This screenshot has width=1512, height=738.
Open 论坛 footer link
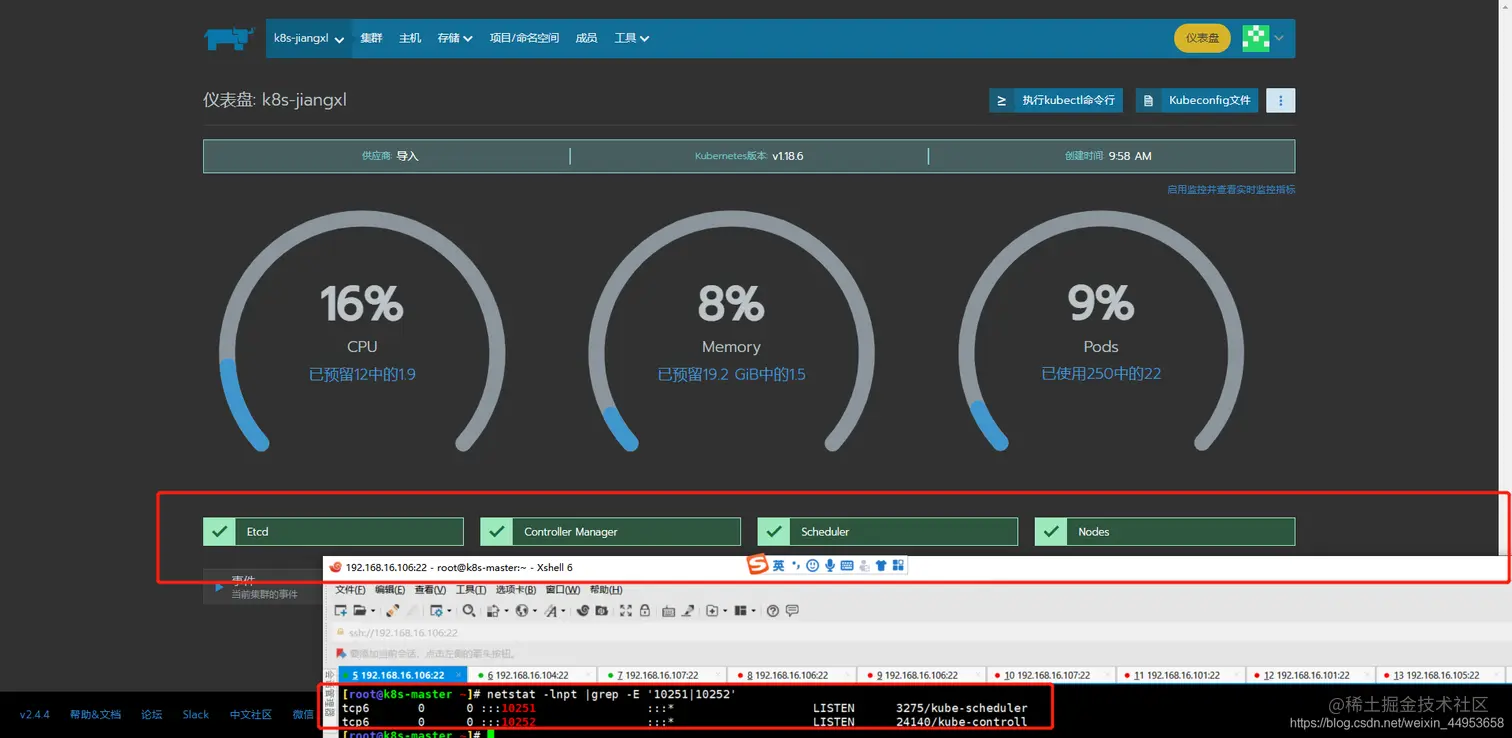[x=152, y=714]
